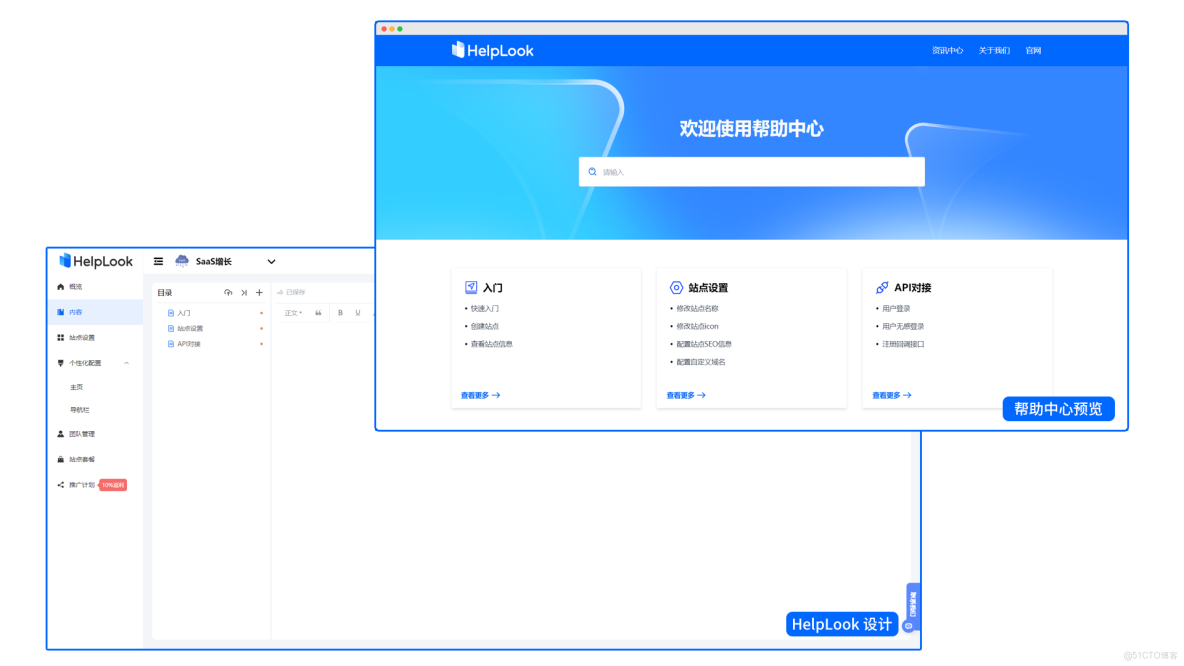Open 推广计划 in the editor sidebar

[x=82, y=485]
